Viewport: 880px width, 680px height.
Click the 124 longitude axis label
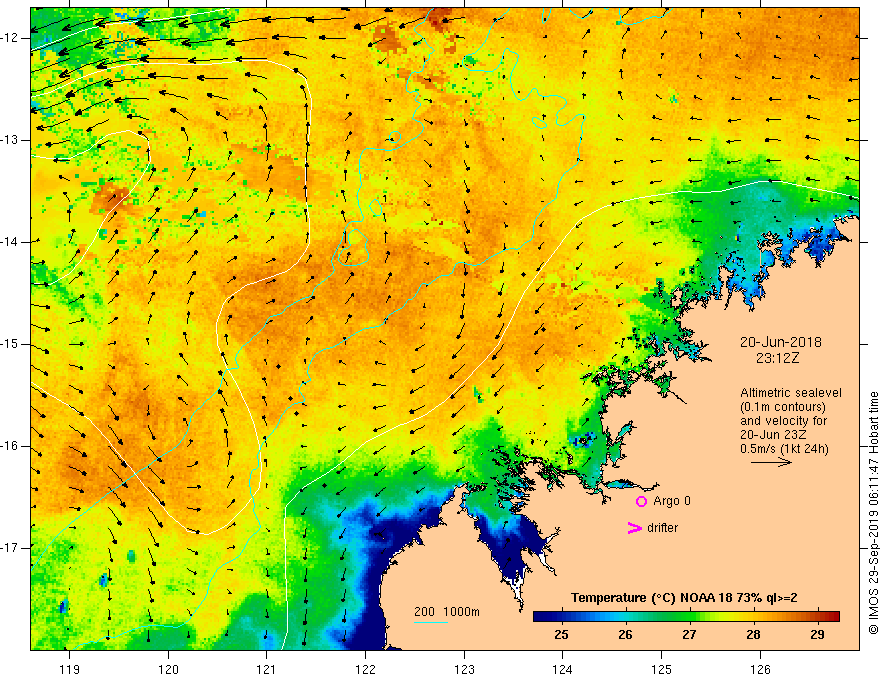click(563, 669)
